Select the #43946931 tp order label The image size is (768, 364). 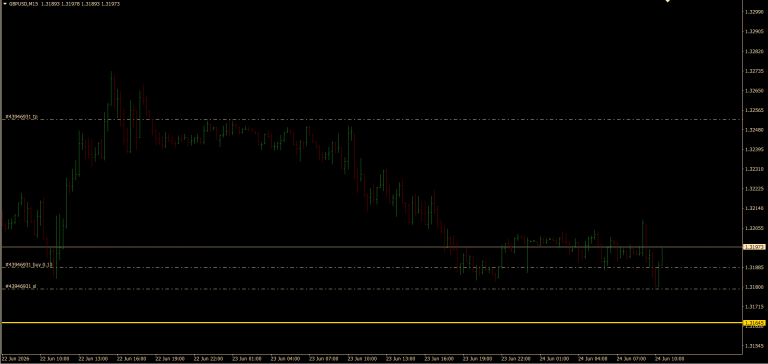coord(22,118)
